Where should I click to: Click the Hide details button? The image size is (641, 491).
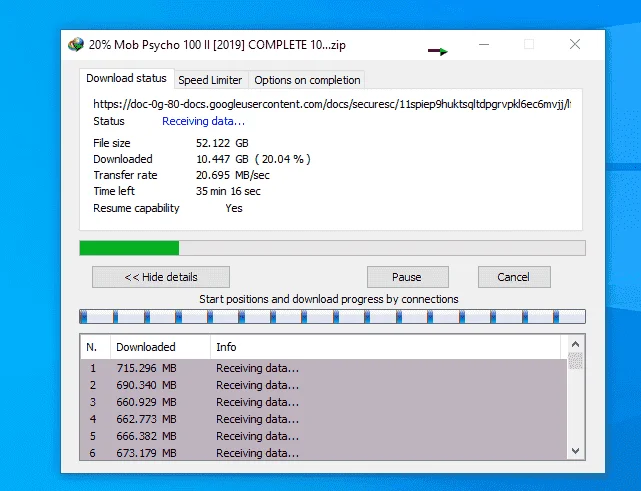(x=161, y=277)
